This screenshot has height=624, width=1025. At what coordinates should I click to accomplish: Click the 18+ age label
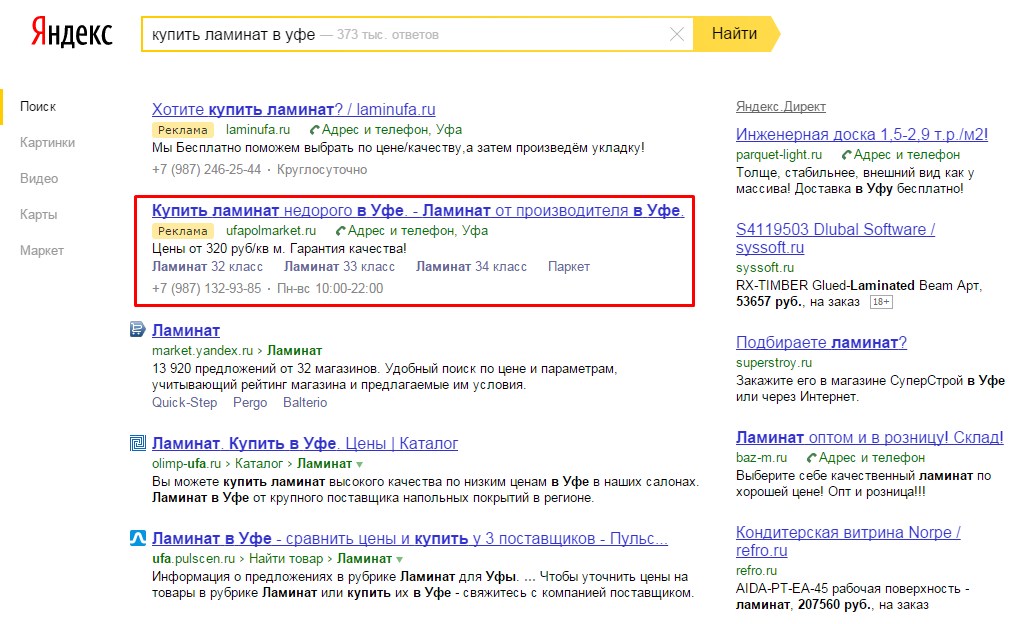pyautogui.click(x=881, y=302)
